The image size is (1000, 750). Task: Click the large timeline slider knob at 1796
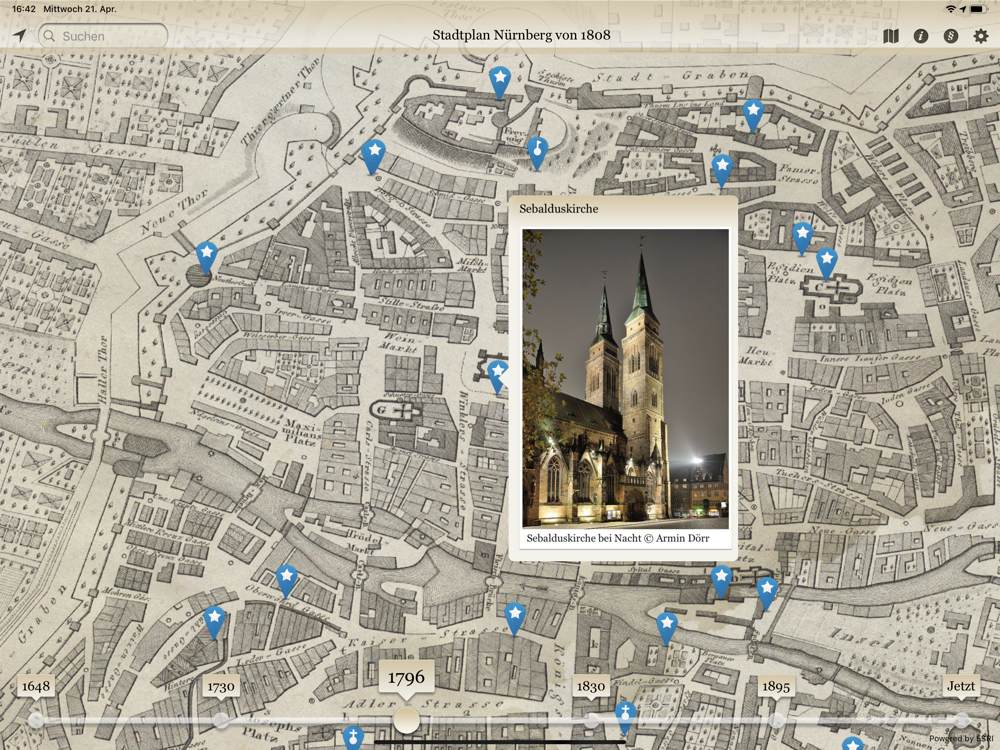[406, 720]
